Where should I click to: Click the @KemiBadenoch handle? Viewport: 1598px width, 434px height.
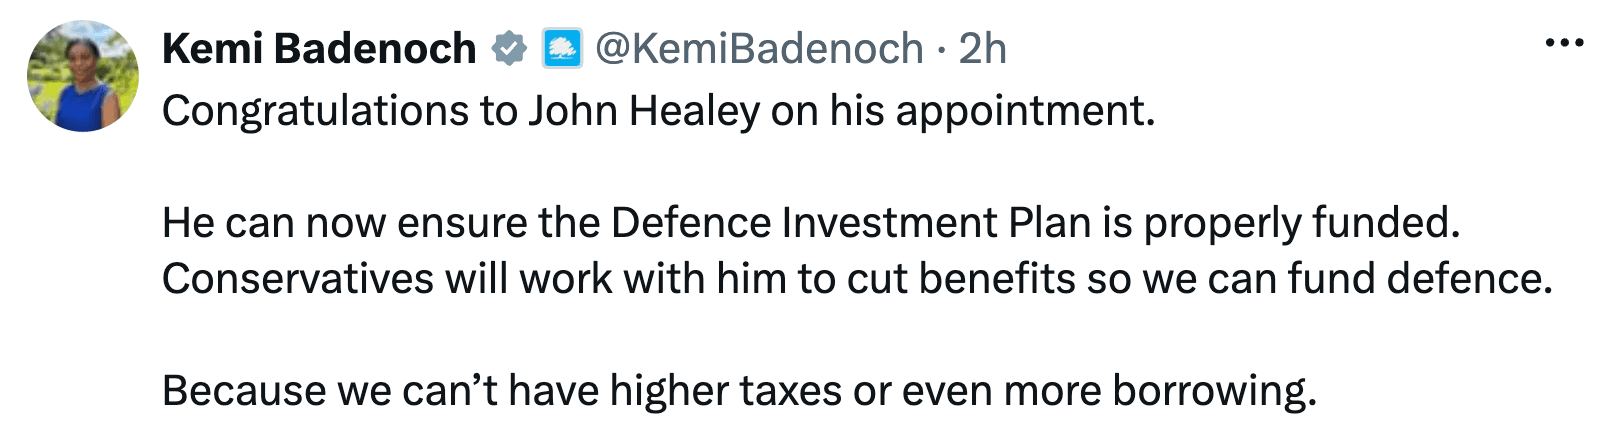coord(759,48)
